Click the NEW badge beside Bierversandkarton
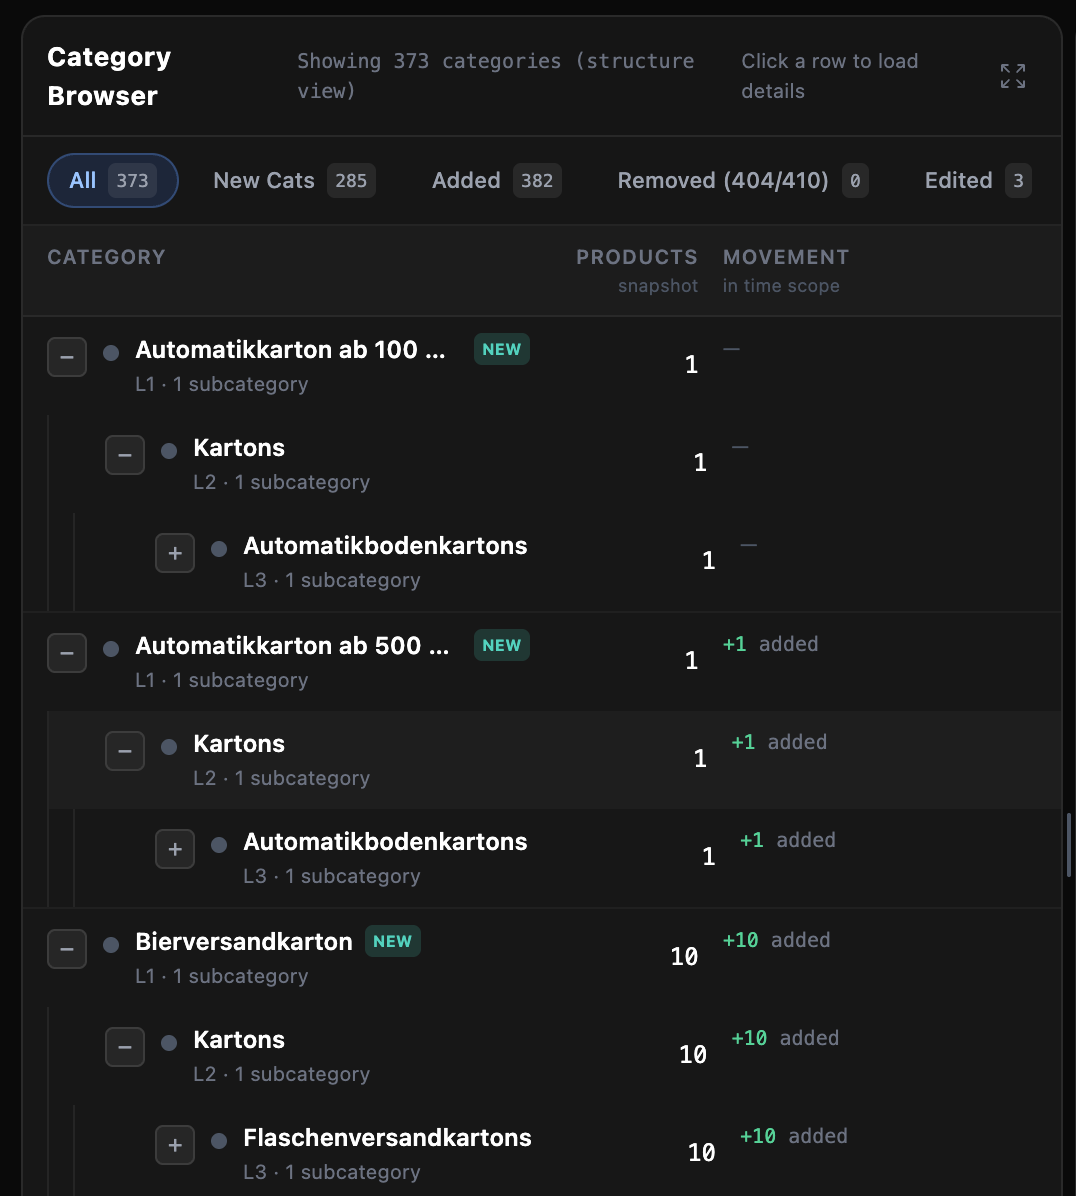The image size is (1076, 1196). [392, 940]
